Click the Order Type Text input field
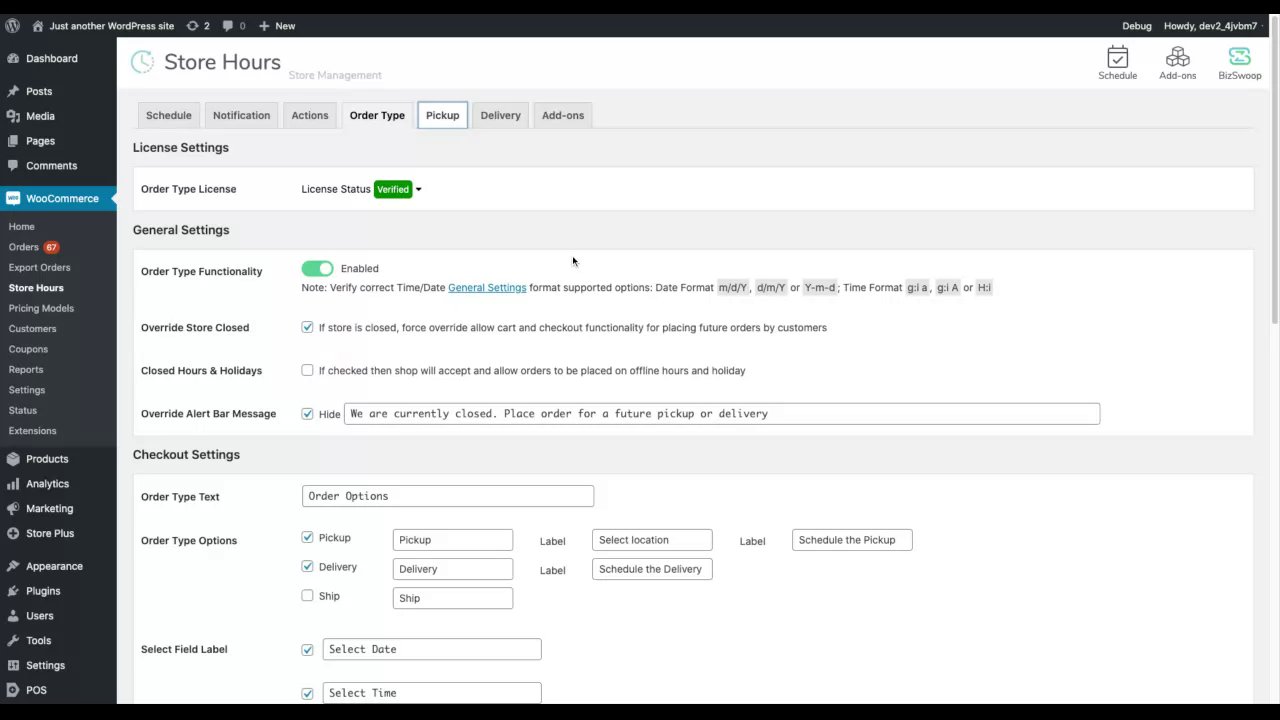Screen dimensions: 1280x720 tap(448, 496)
